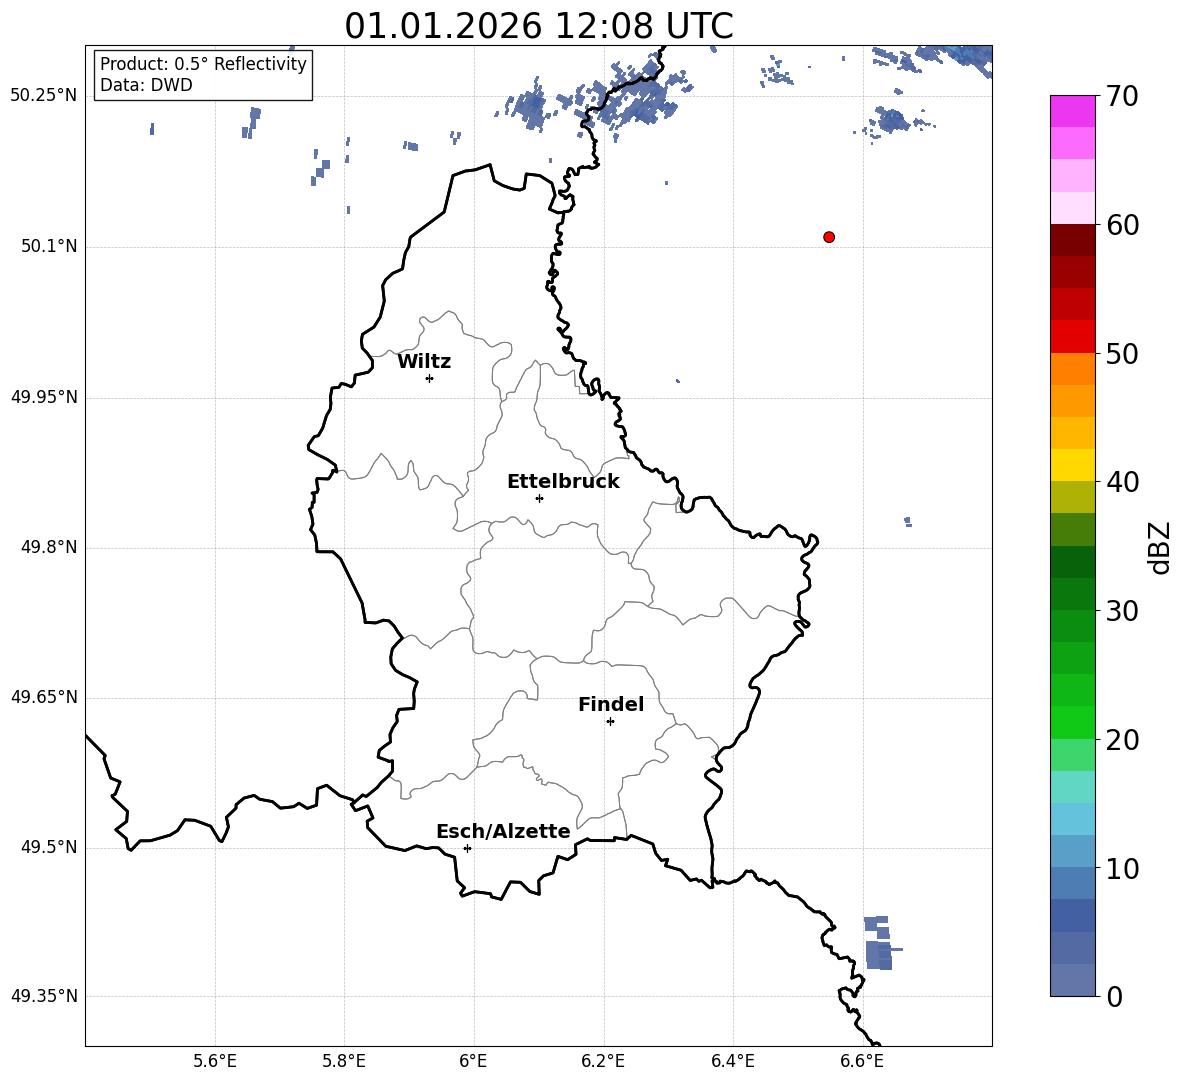Click the 5.8°E longitude label

pyautogui.click(x=344, y=1061)
